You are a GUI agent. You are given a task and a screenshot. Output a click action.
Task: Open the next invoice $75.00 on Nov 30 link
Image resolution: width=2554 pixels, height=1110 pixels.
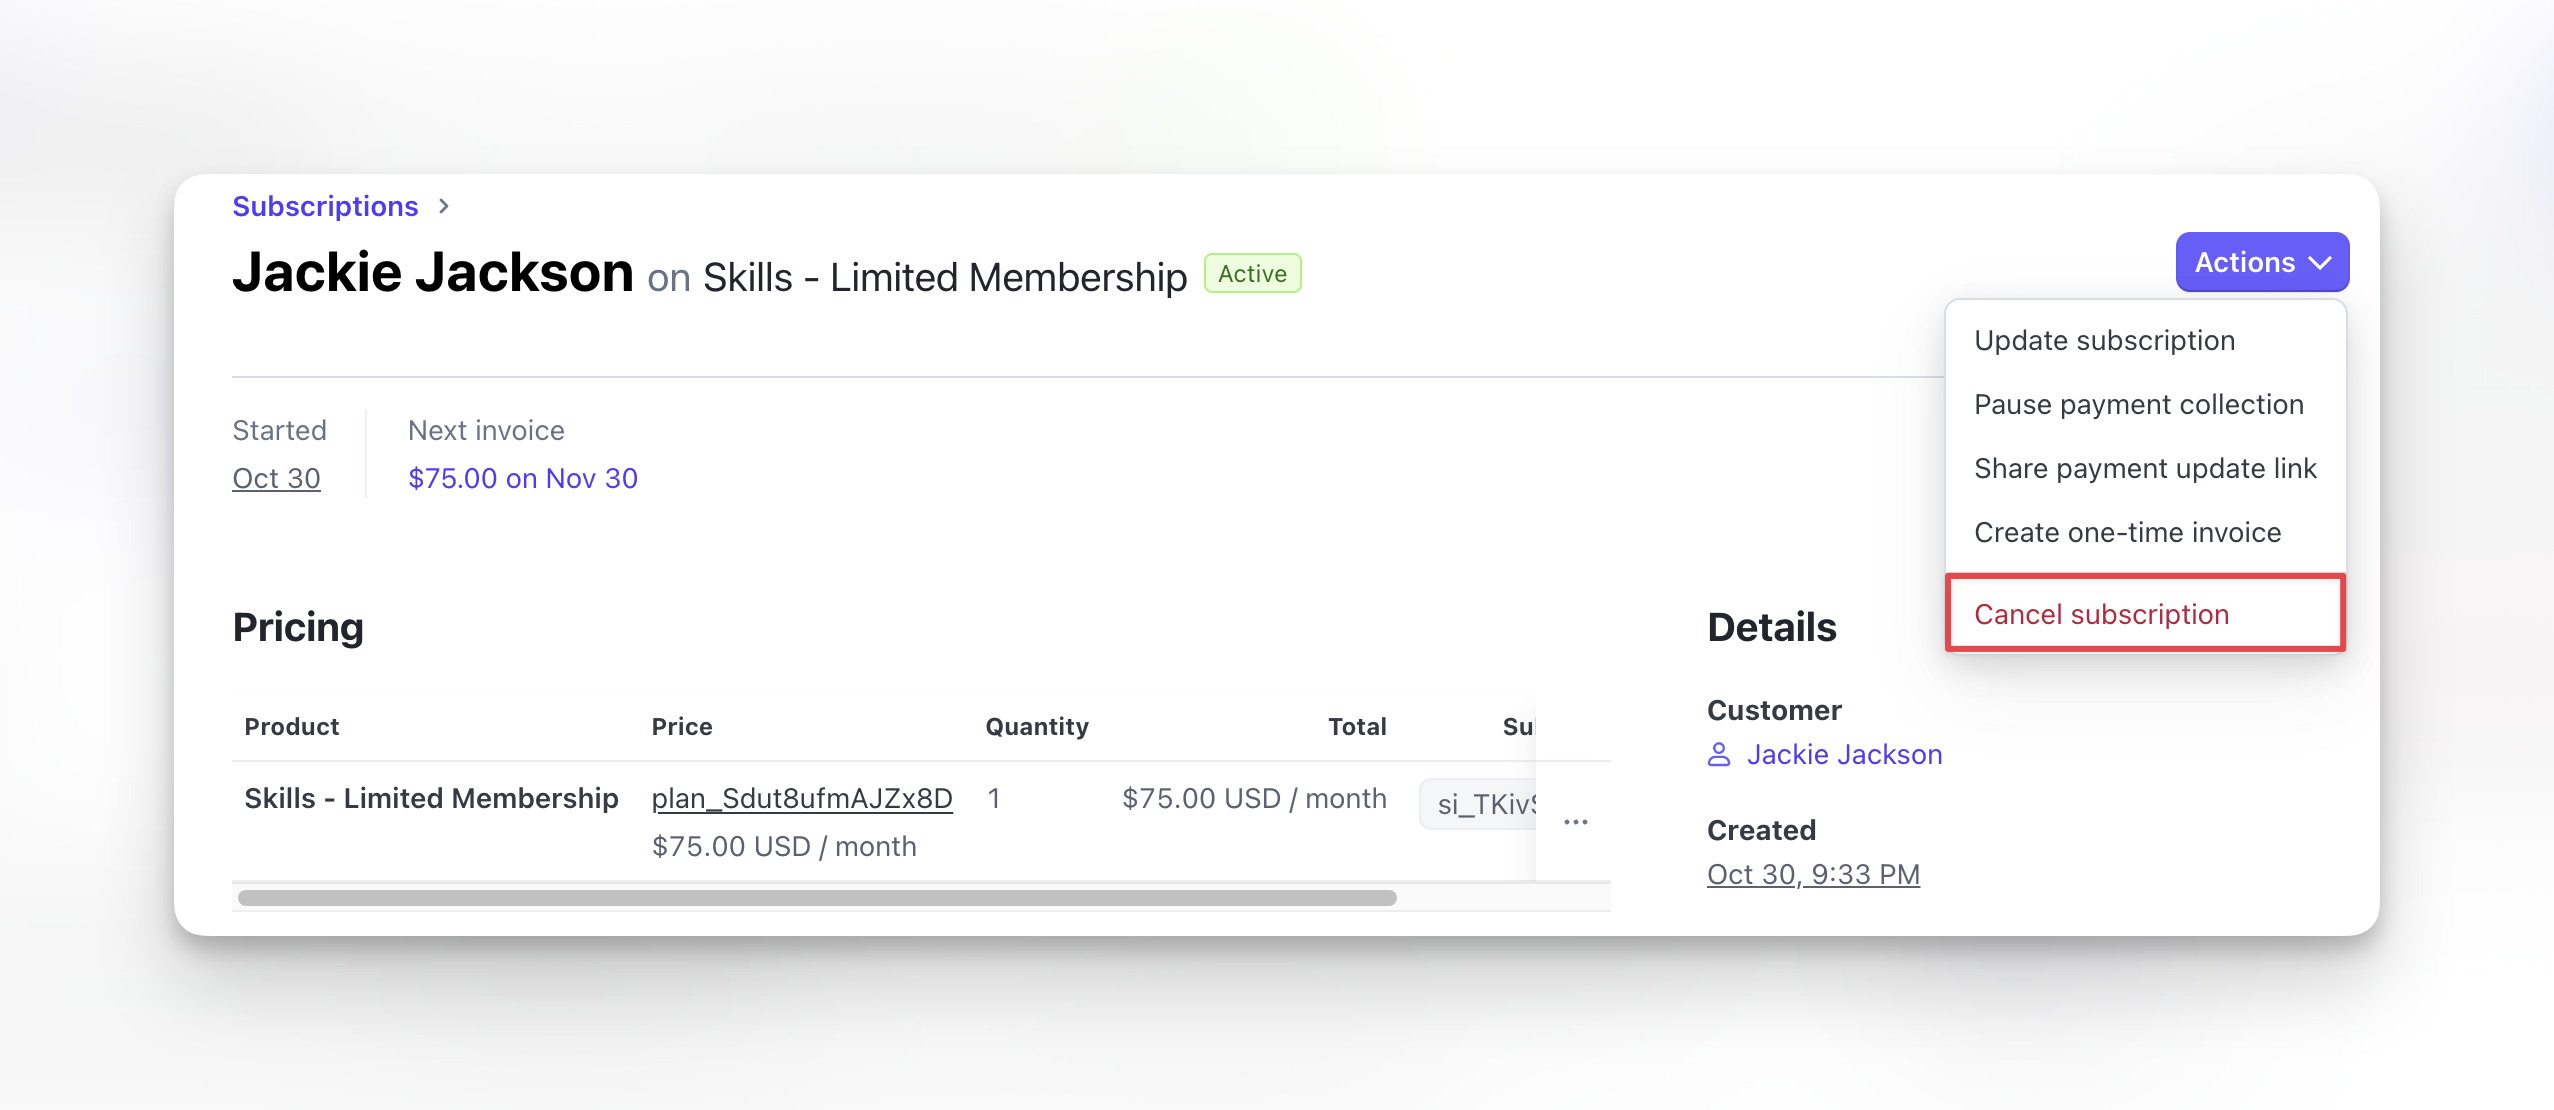tap(522, 478)
